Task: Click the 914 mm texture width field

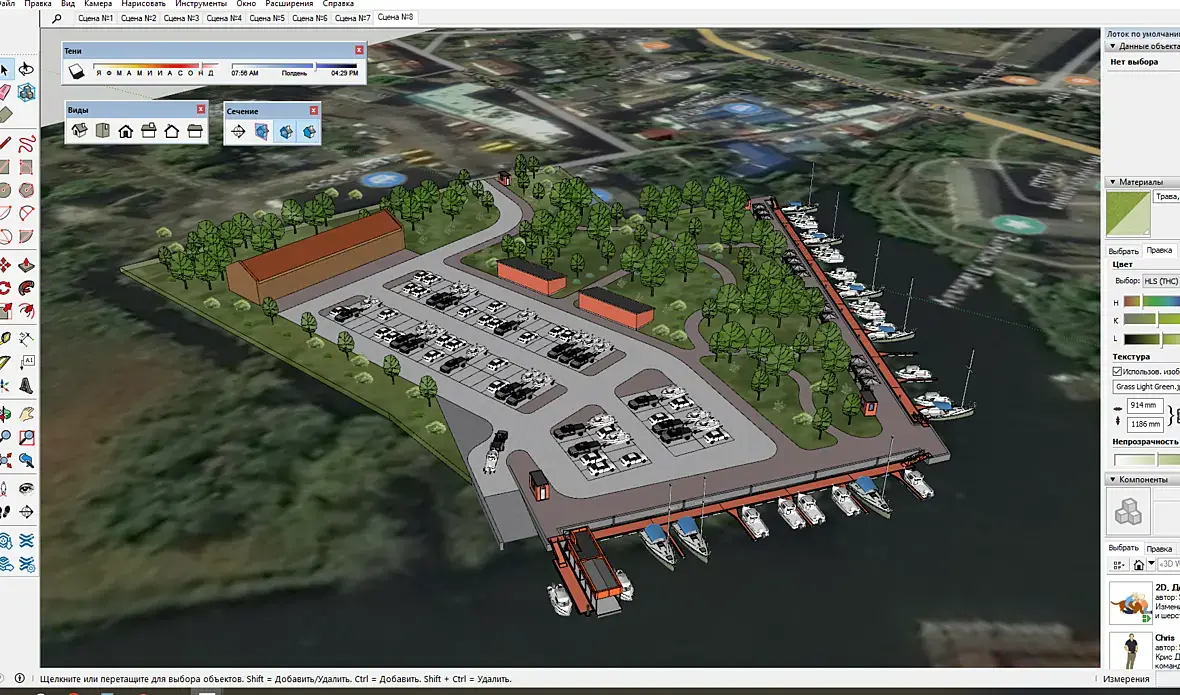Action: (x=1145, y=405)
